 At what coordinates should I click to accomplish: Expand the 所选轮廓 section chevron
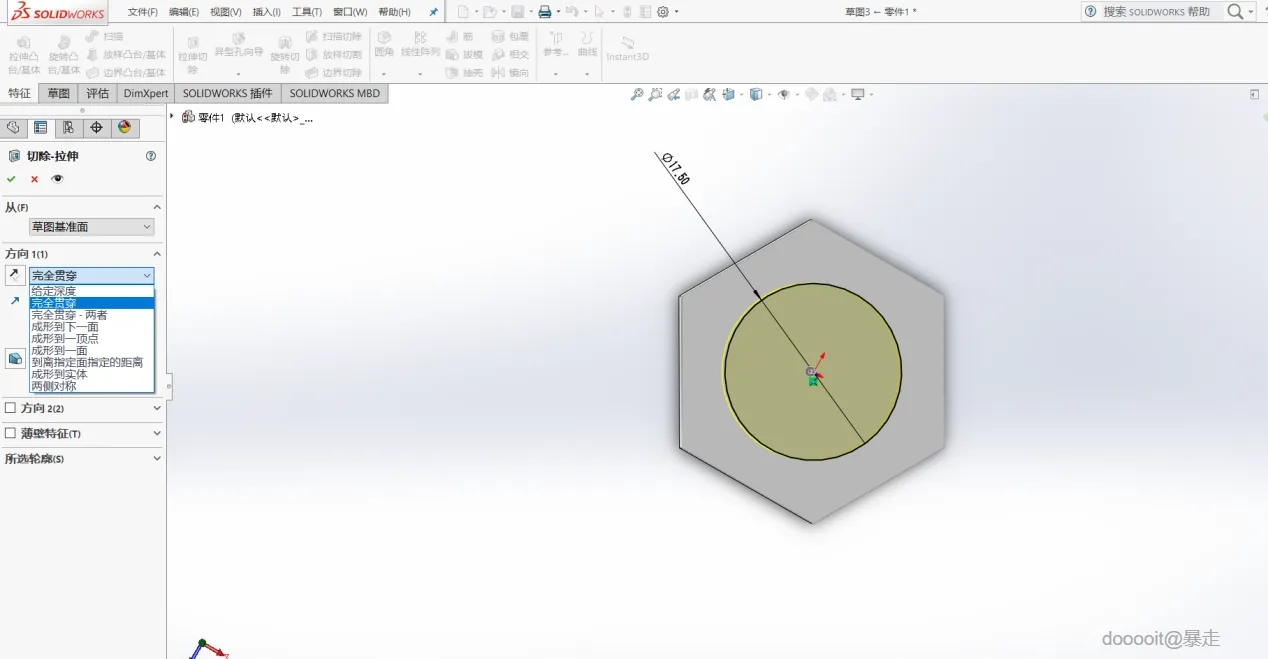[157, 458]
